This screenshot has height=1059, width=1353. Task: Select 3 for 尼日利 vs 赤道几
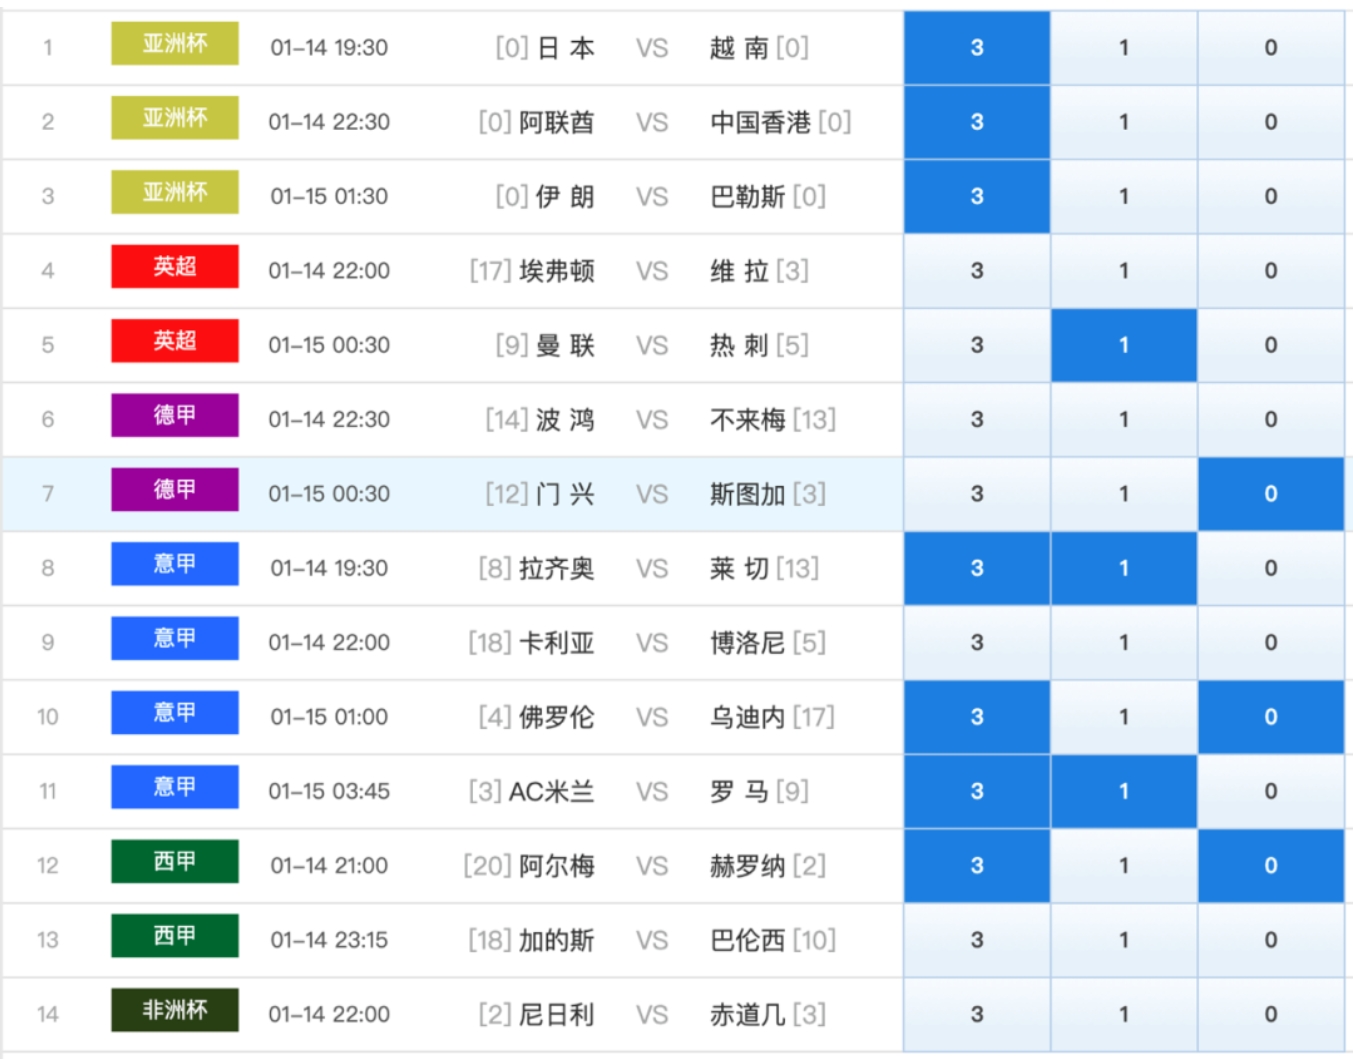[x=977, y=1014]
